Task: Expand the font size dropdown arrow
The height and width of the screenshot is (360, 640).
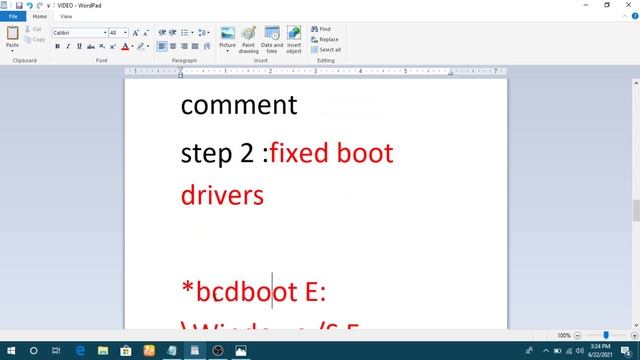Action: tap(126, 33)
